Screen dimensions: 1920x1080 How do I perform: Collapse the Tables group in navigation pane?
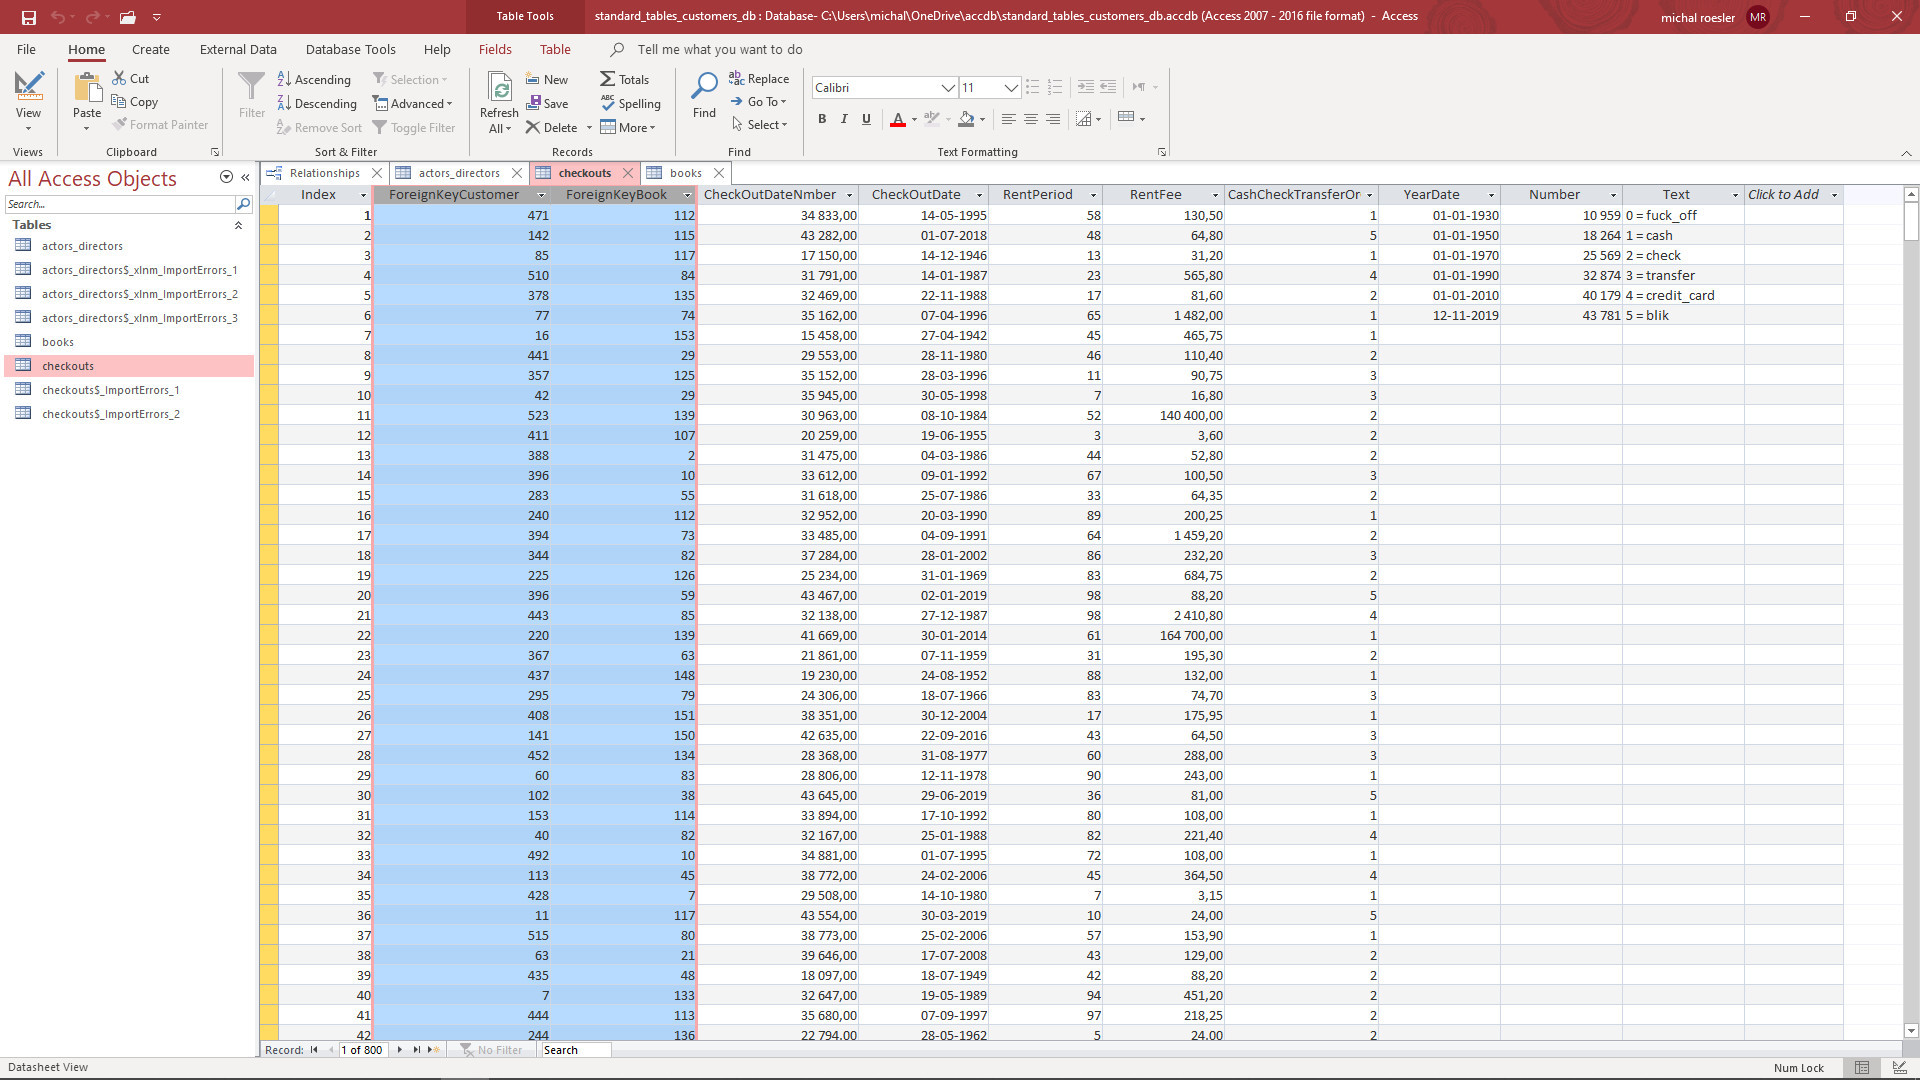point(238,225)
